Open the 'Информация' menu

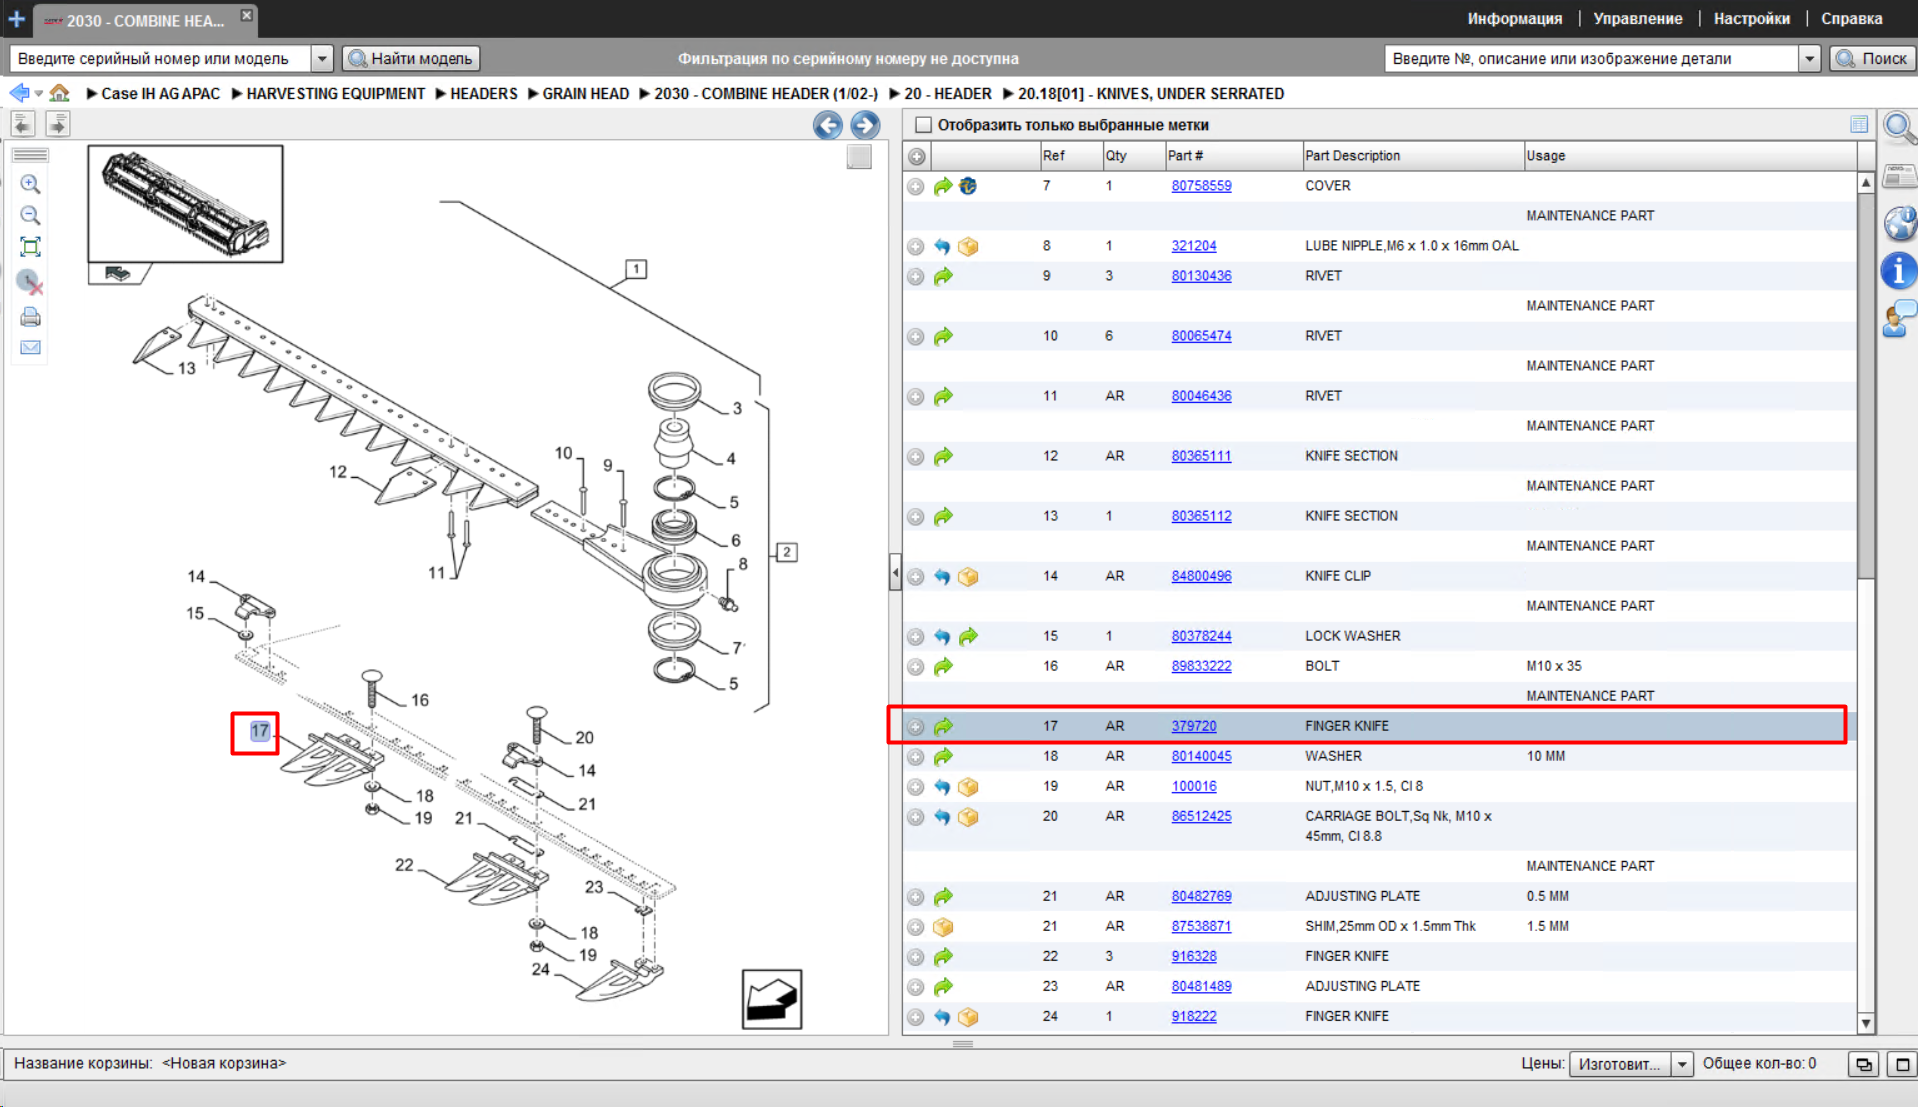click(1514, 18)
